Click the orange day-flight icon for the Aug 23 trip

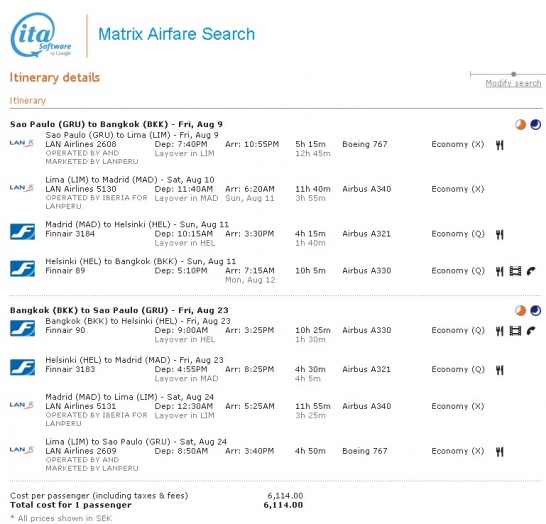click(x=521, y=310)
